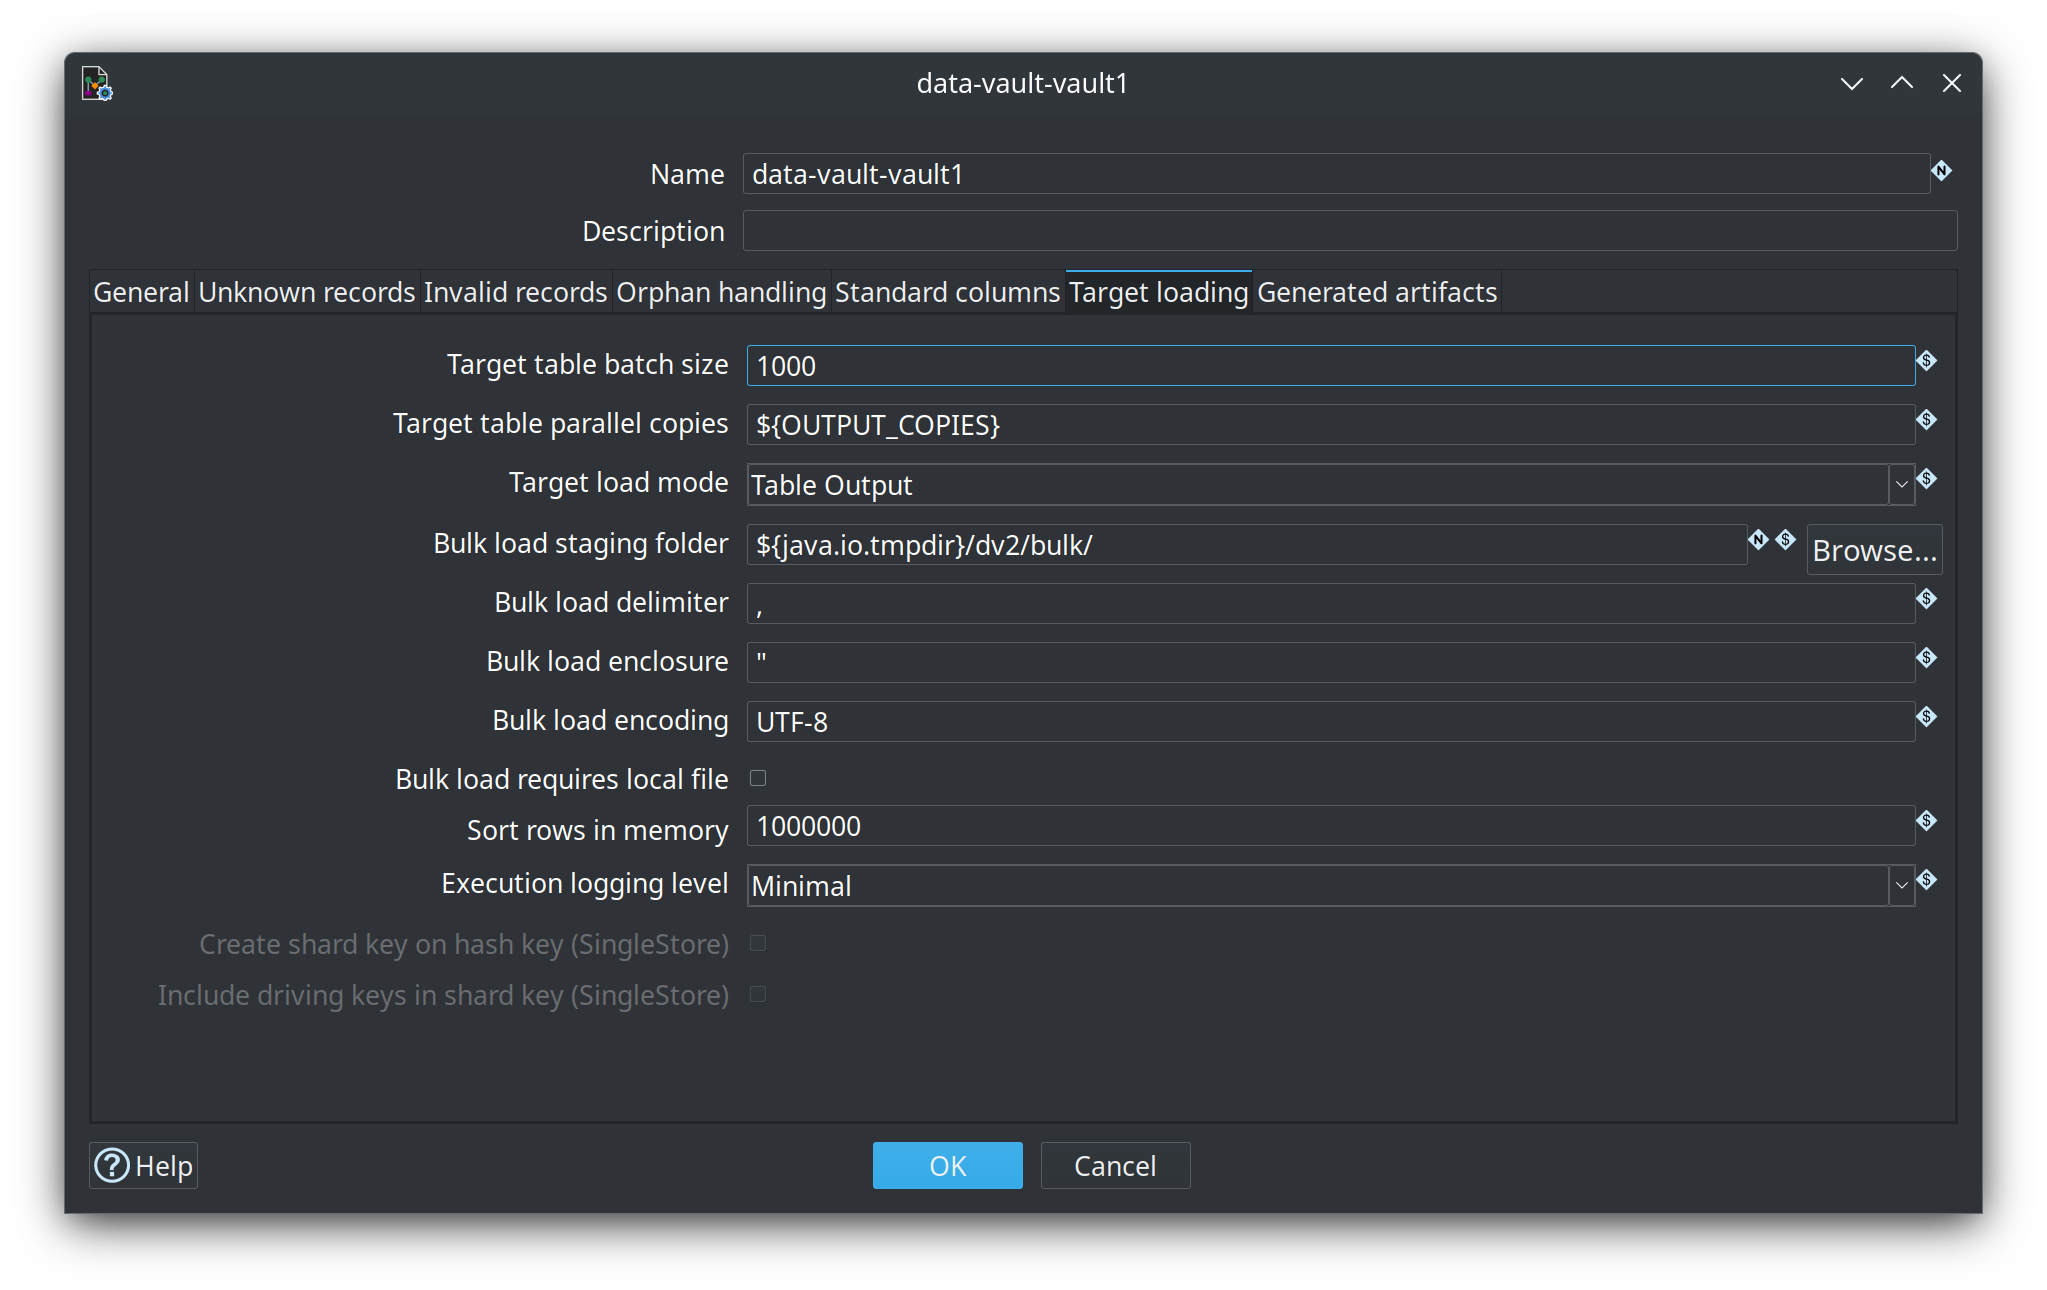Click variable icon for Target table batch size
Viewport: 2047px width, 1290px height.
click(1927, 361)
